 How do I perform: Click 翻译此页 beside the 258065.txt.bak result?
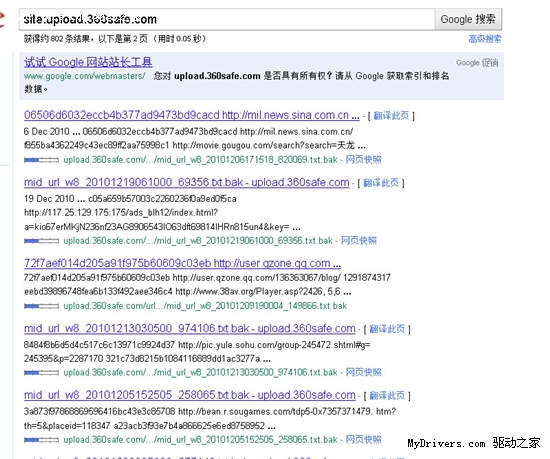click(387, 396)
